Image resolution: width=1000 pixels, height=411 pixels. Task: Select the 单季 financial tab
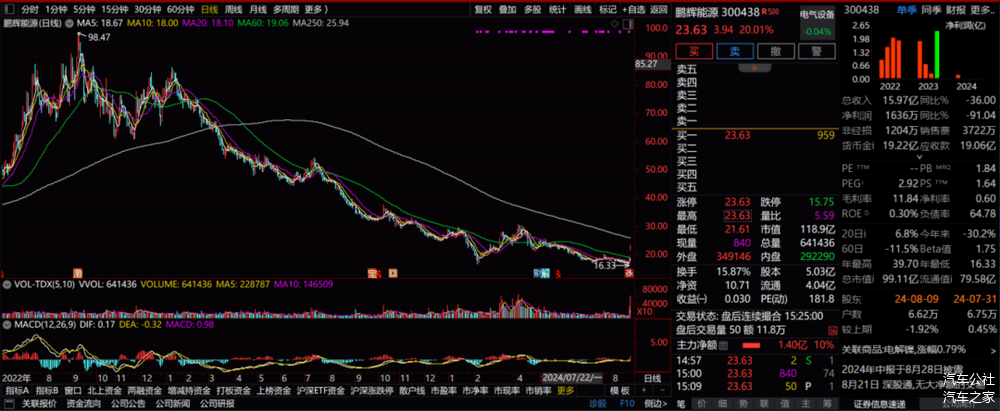pyautogui.click(x=906, y=10)
